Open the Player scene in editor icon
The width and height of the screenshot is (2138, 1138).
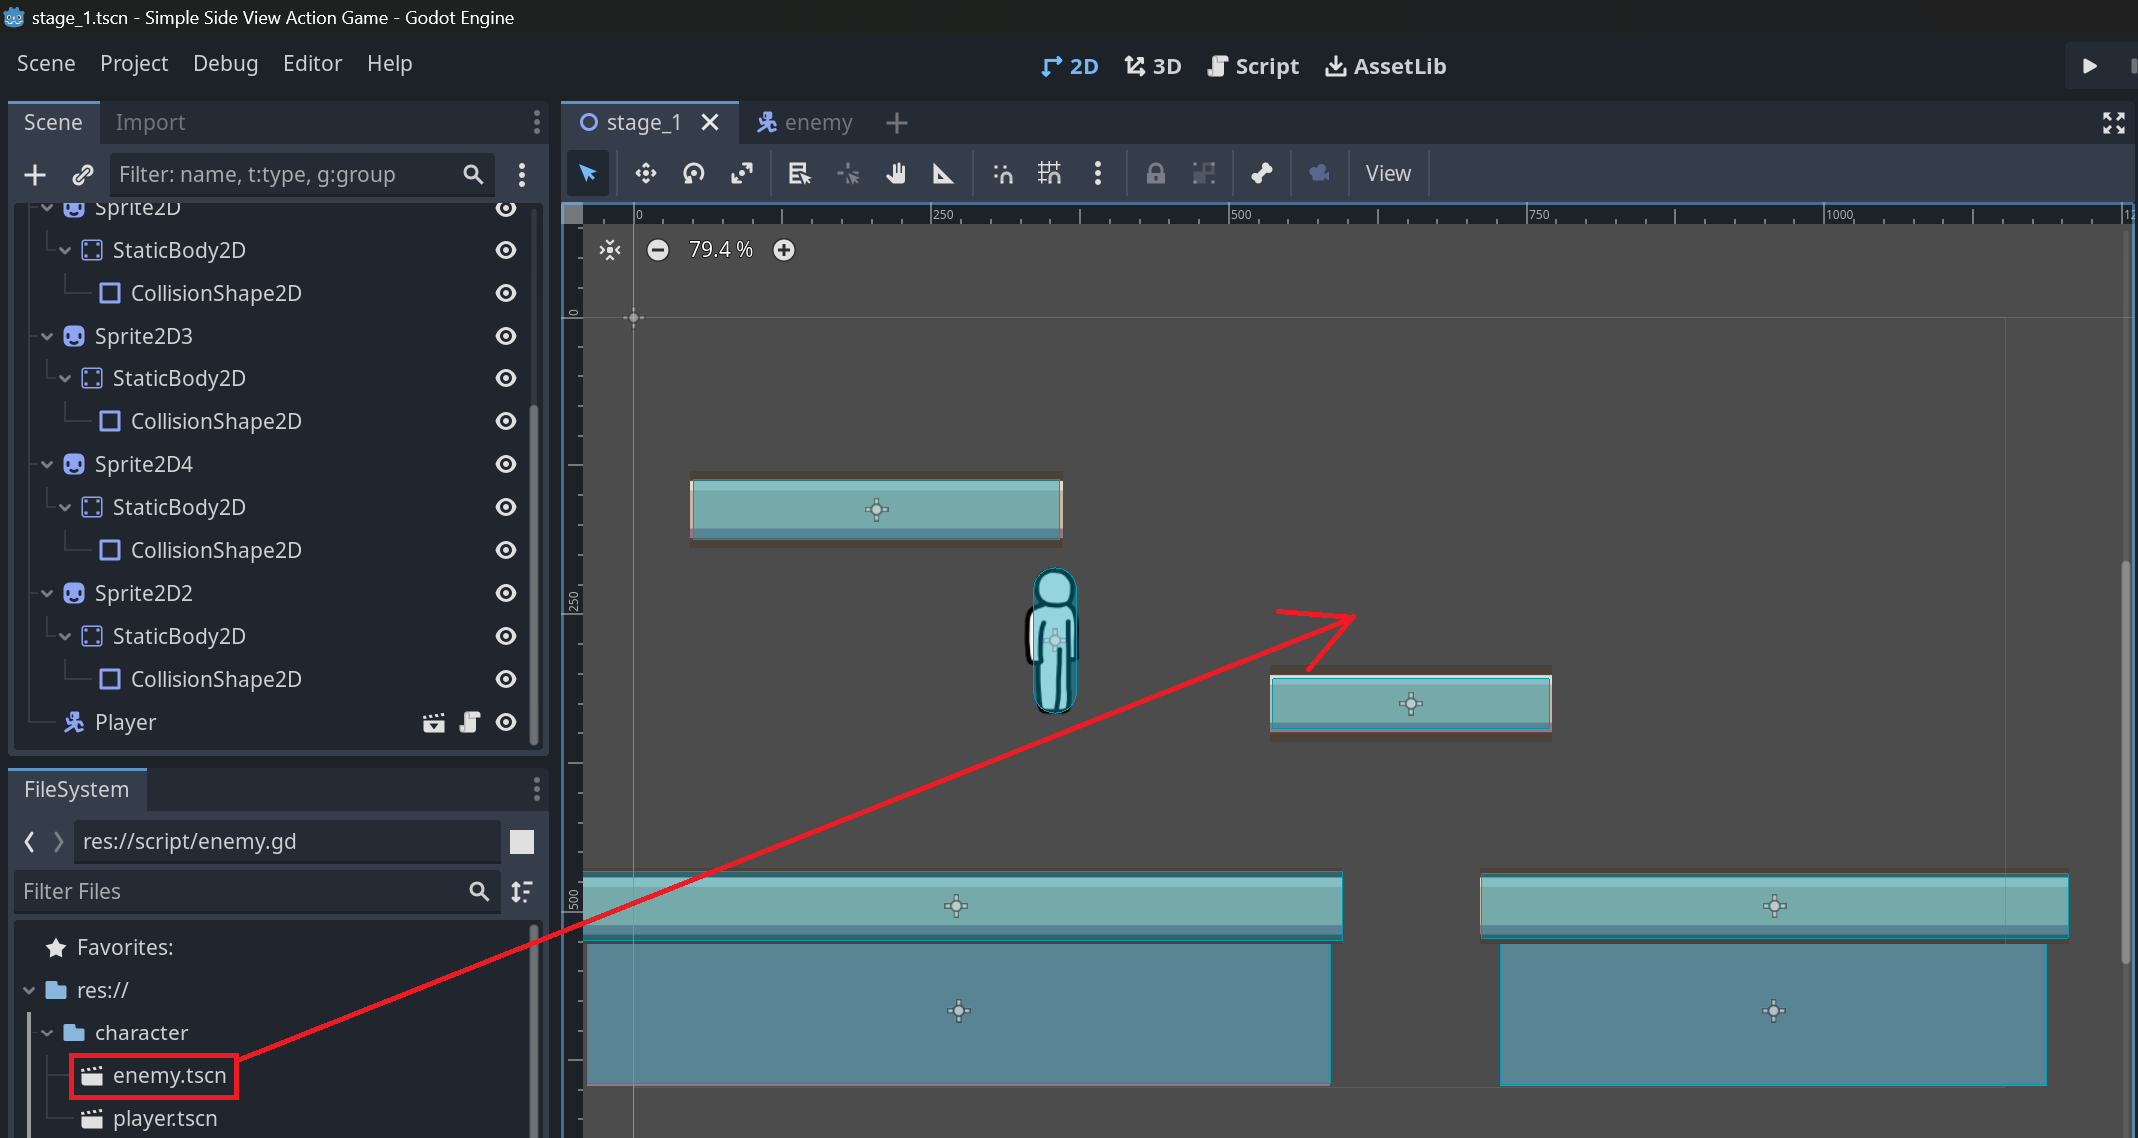433,723
